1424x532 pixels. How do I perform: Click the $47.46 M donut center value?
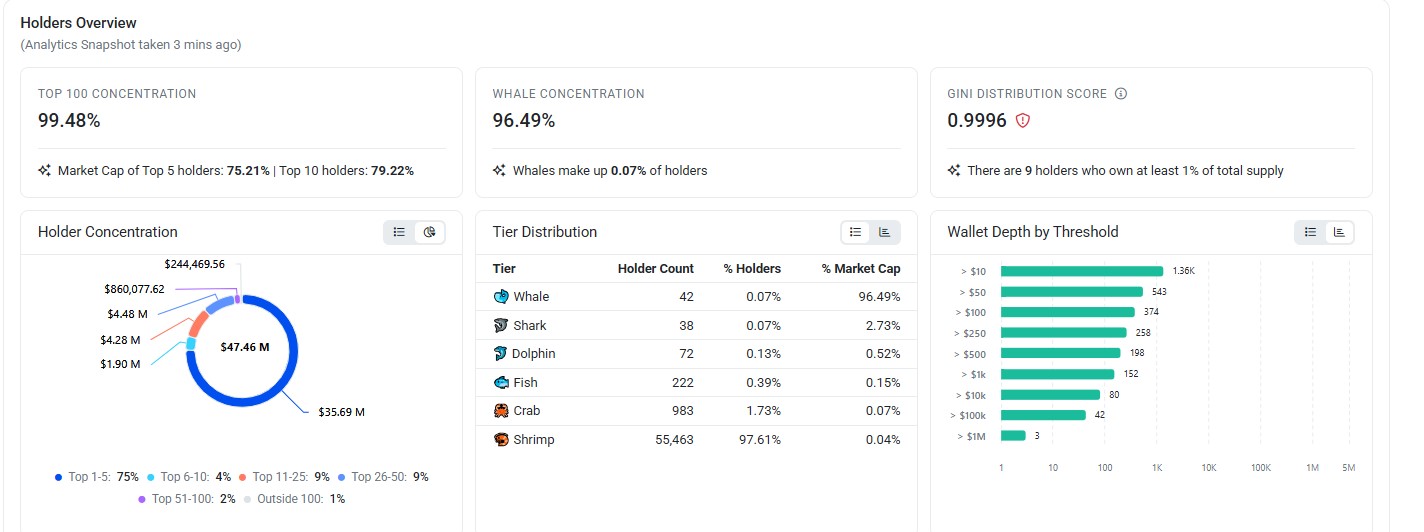(245, 347)
